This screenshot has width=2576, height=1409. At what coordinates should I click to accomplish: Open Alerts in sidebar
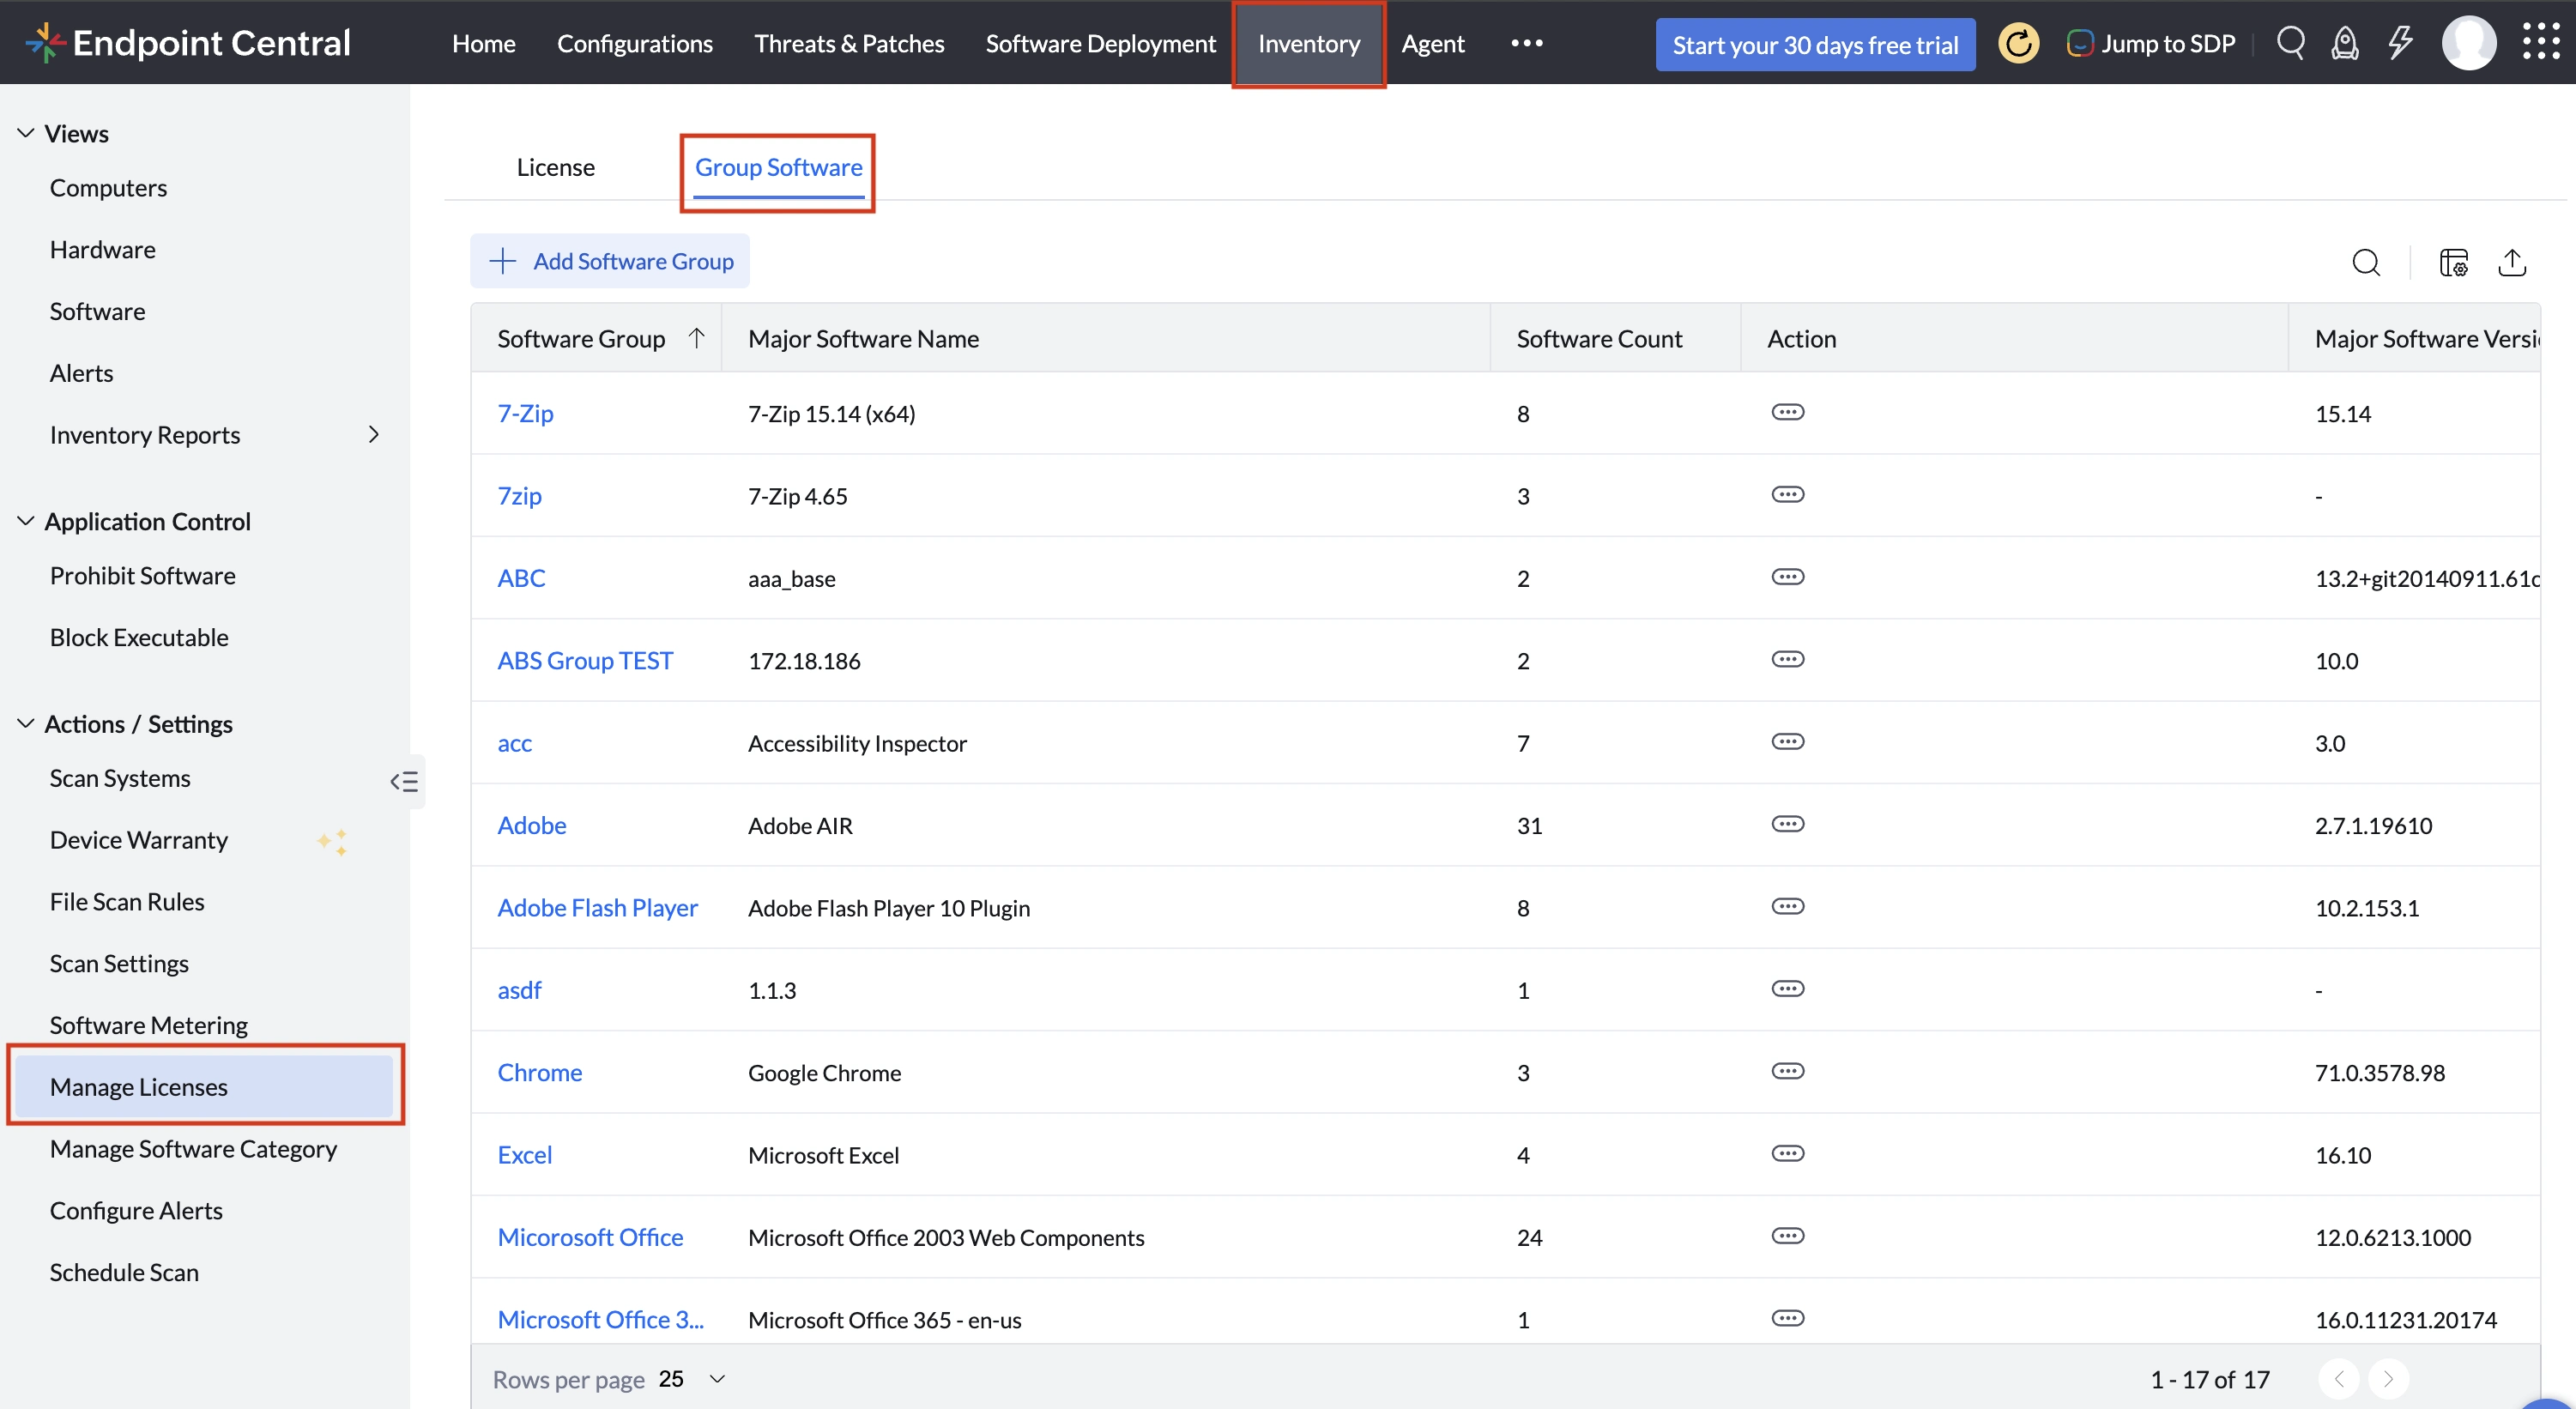[x=81, y=373]
